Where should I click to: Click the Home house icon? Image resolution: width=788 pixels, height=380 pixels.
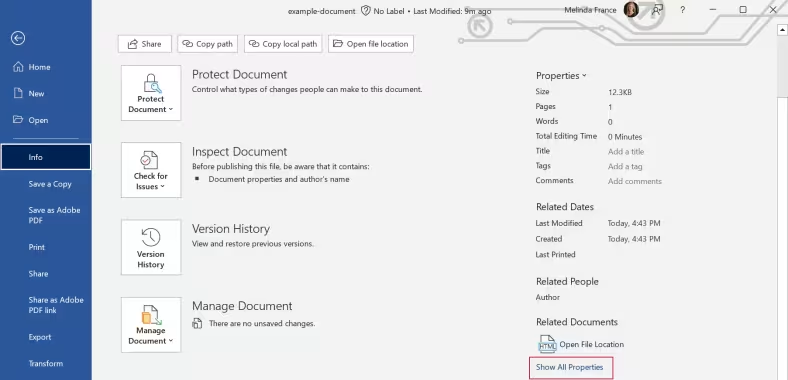(x=18, y=67)
